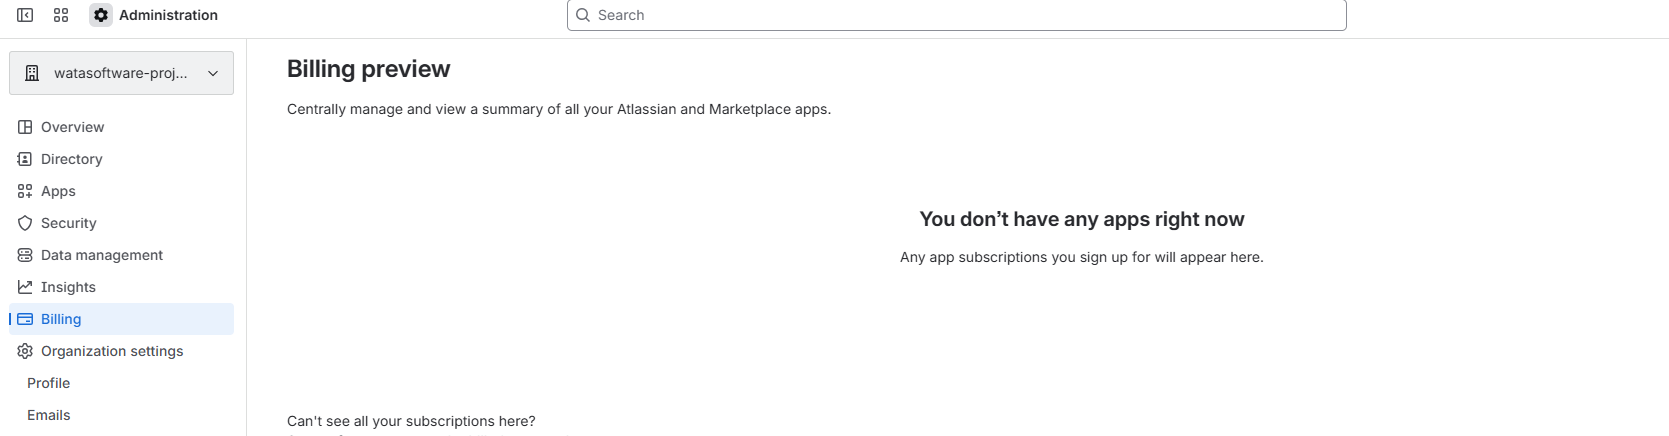The height and width of the screenshot is (436, 1669).
Task: Click the Directory sidebar icon
Action: click(25, 159)
